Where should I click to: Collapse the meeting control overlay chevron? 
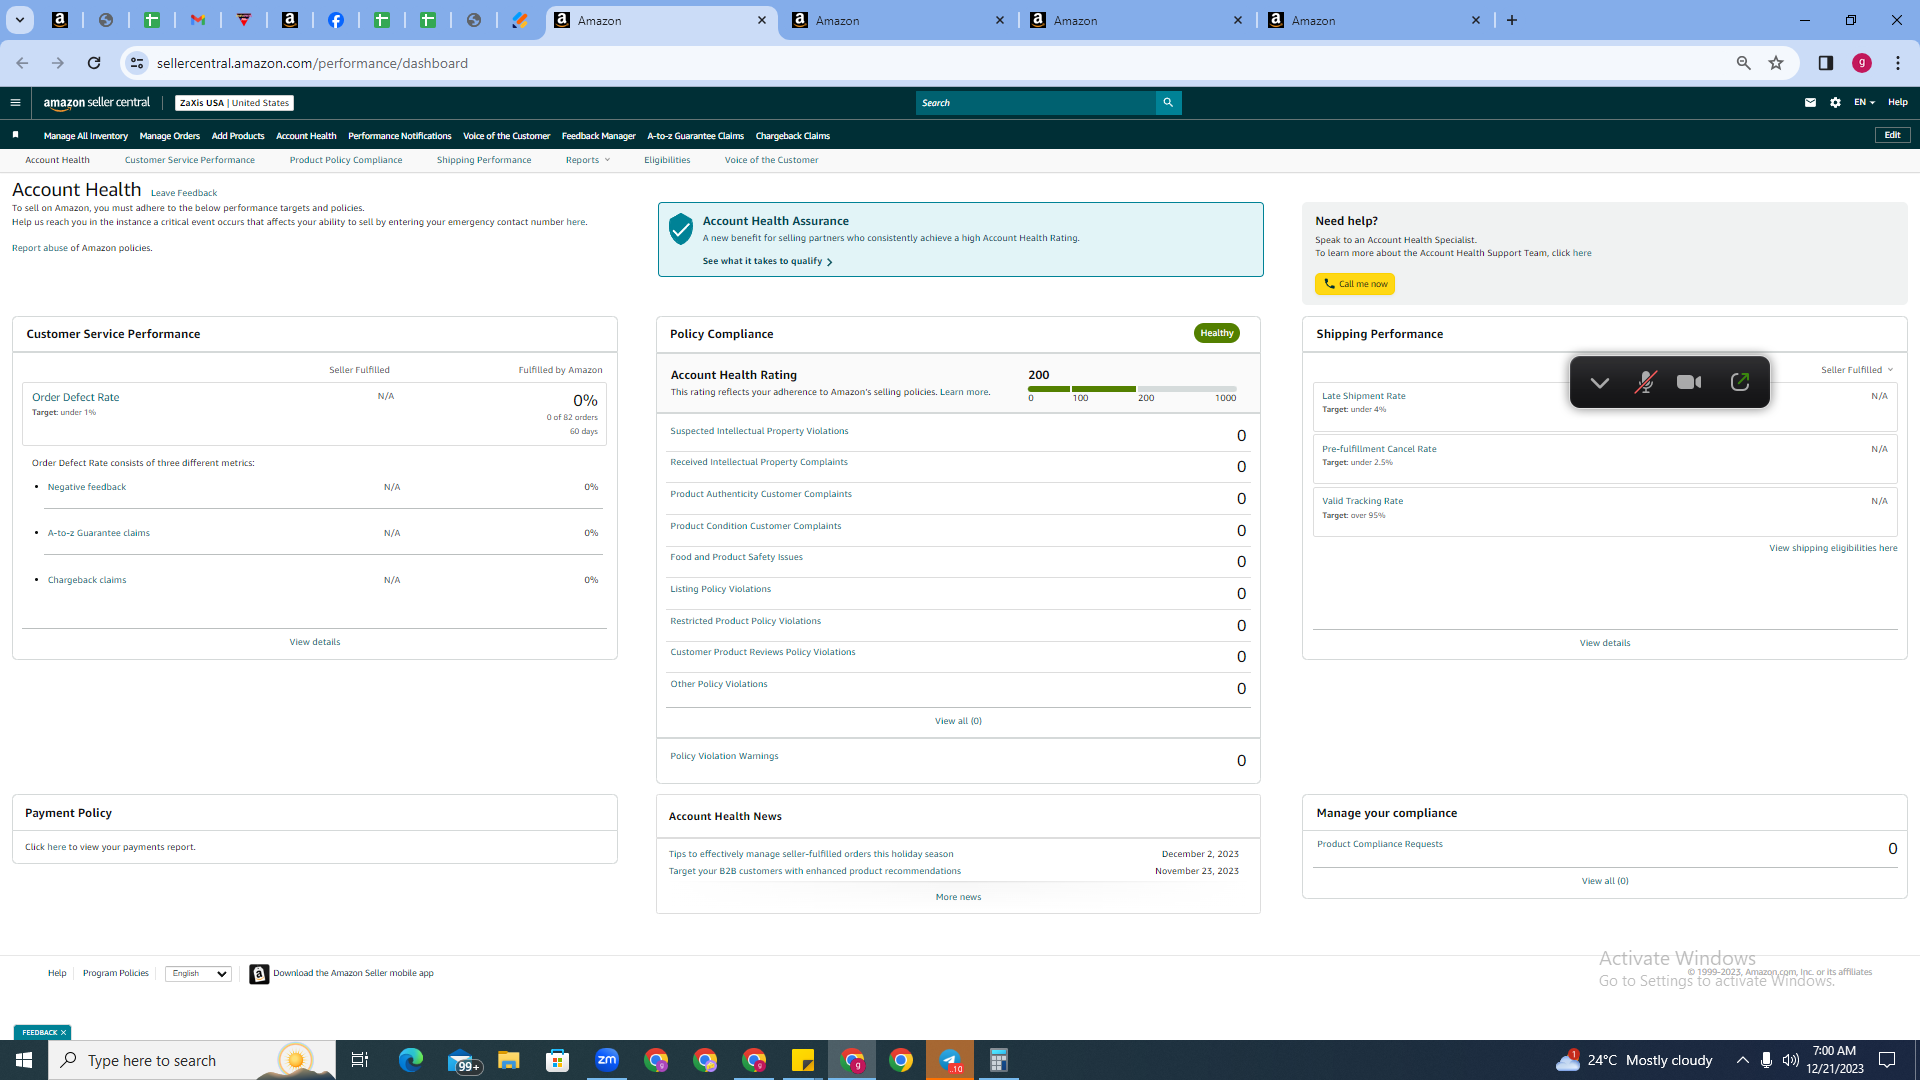click(x=1599, y=382)
